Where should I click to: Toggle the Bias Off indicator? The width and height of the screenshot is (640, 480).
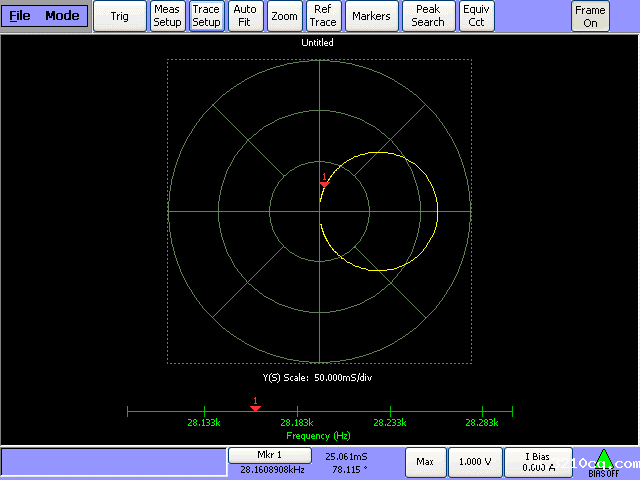[604, 464]
